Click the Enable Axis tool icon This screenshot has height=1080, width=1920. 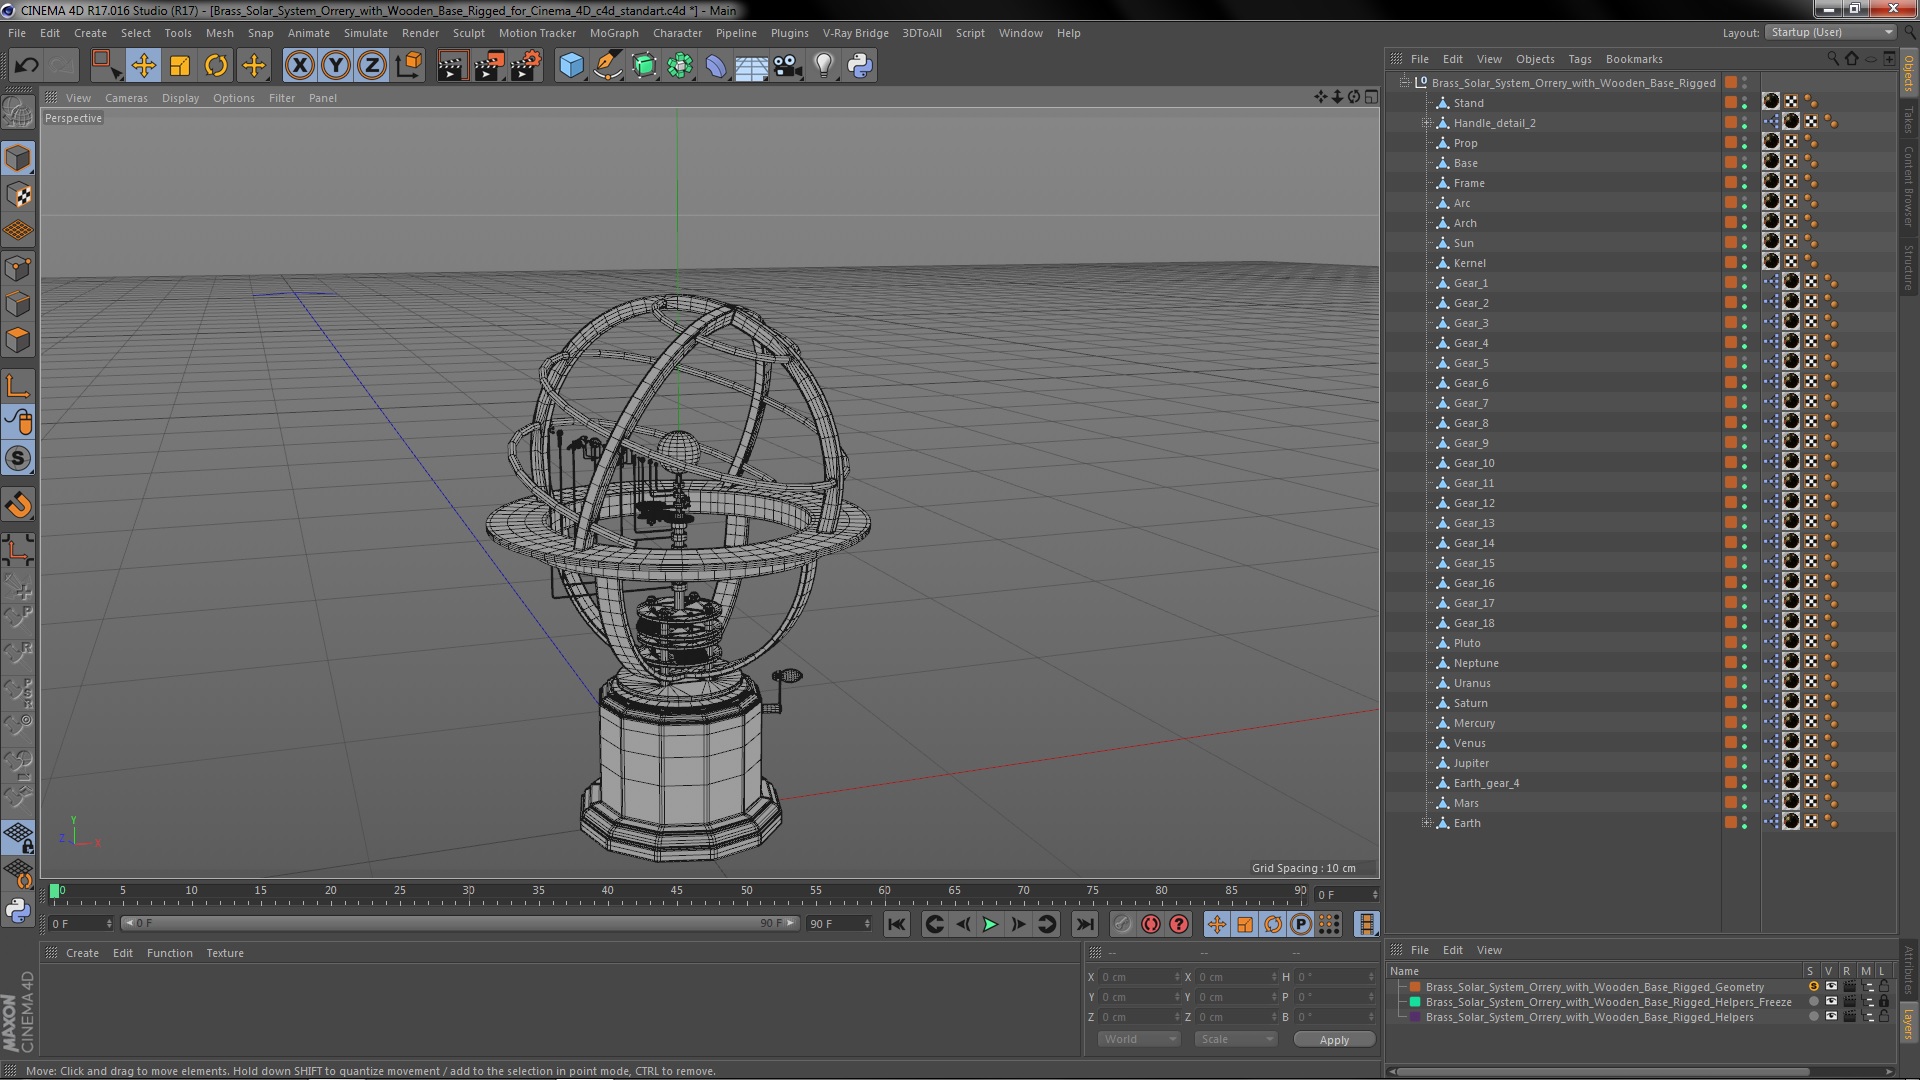coord(18,386)
